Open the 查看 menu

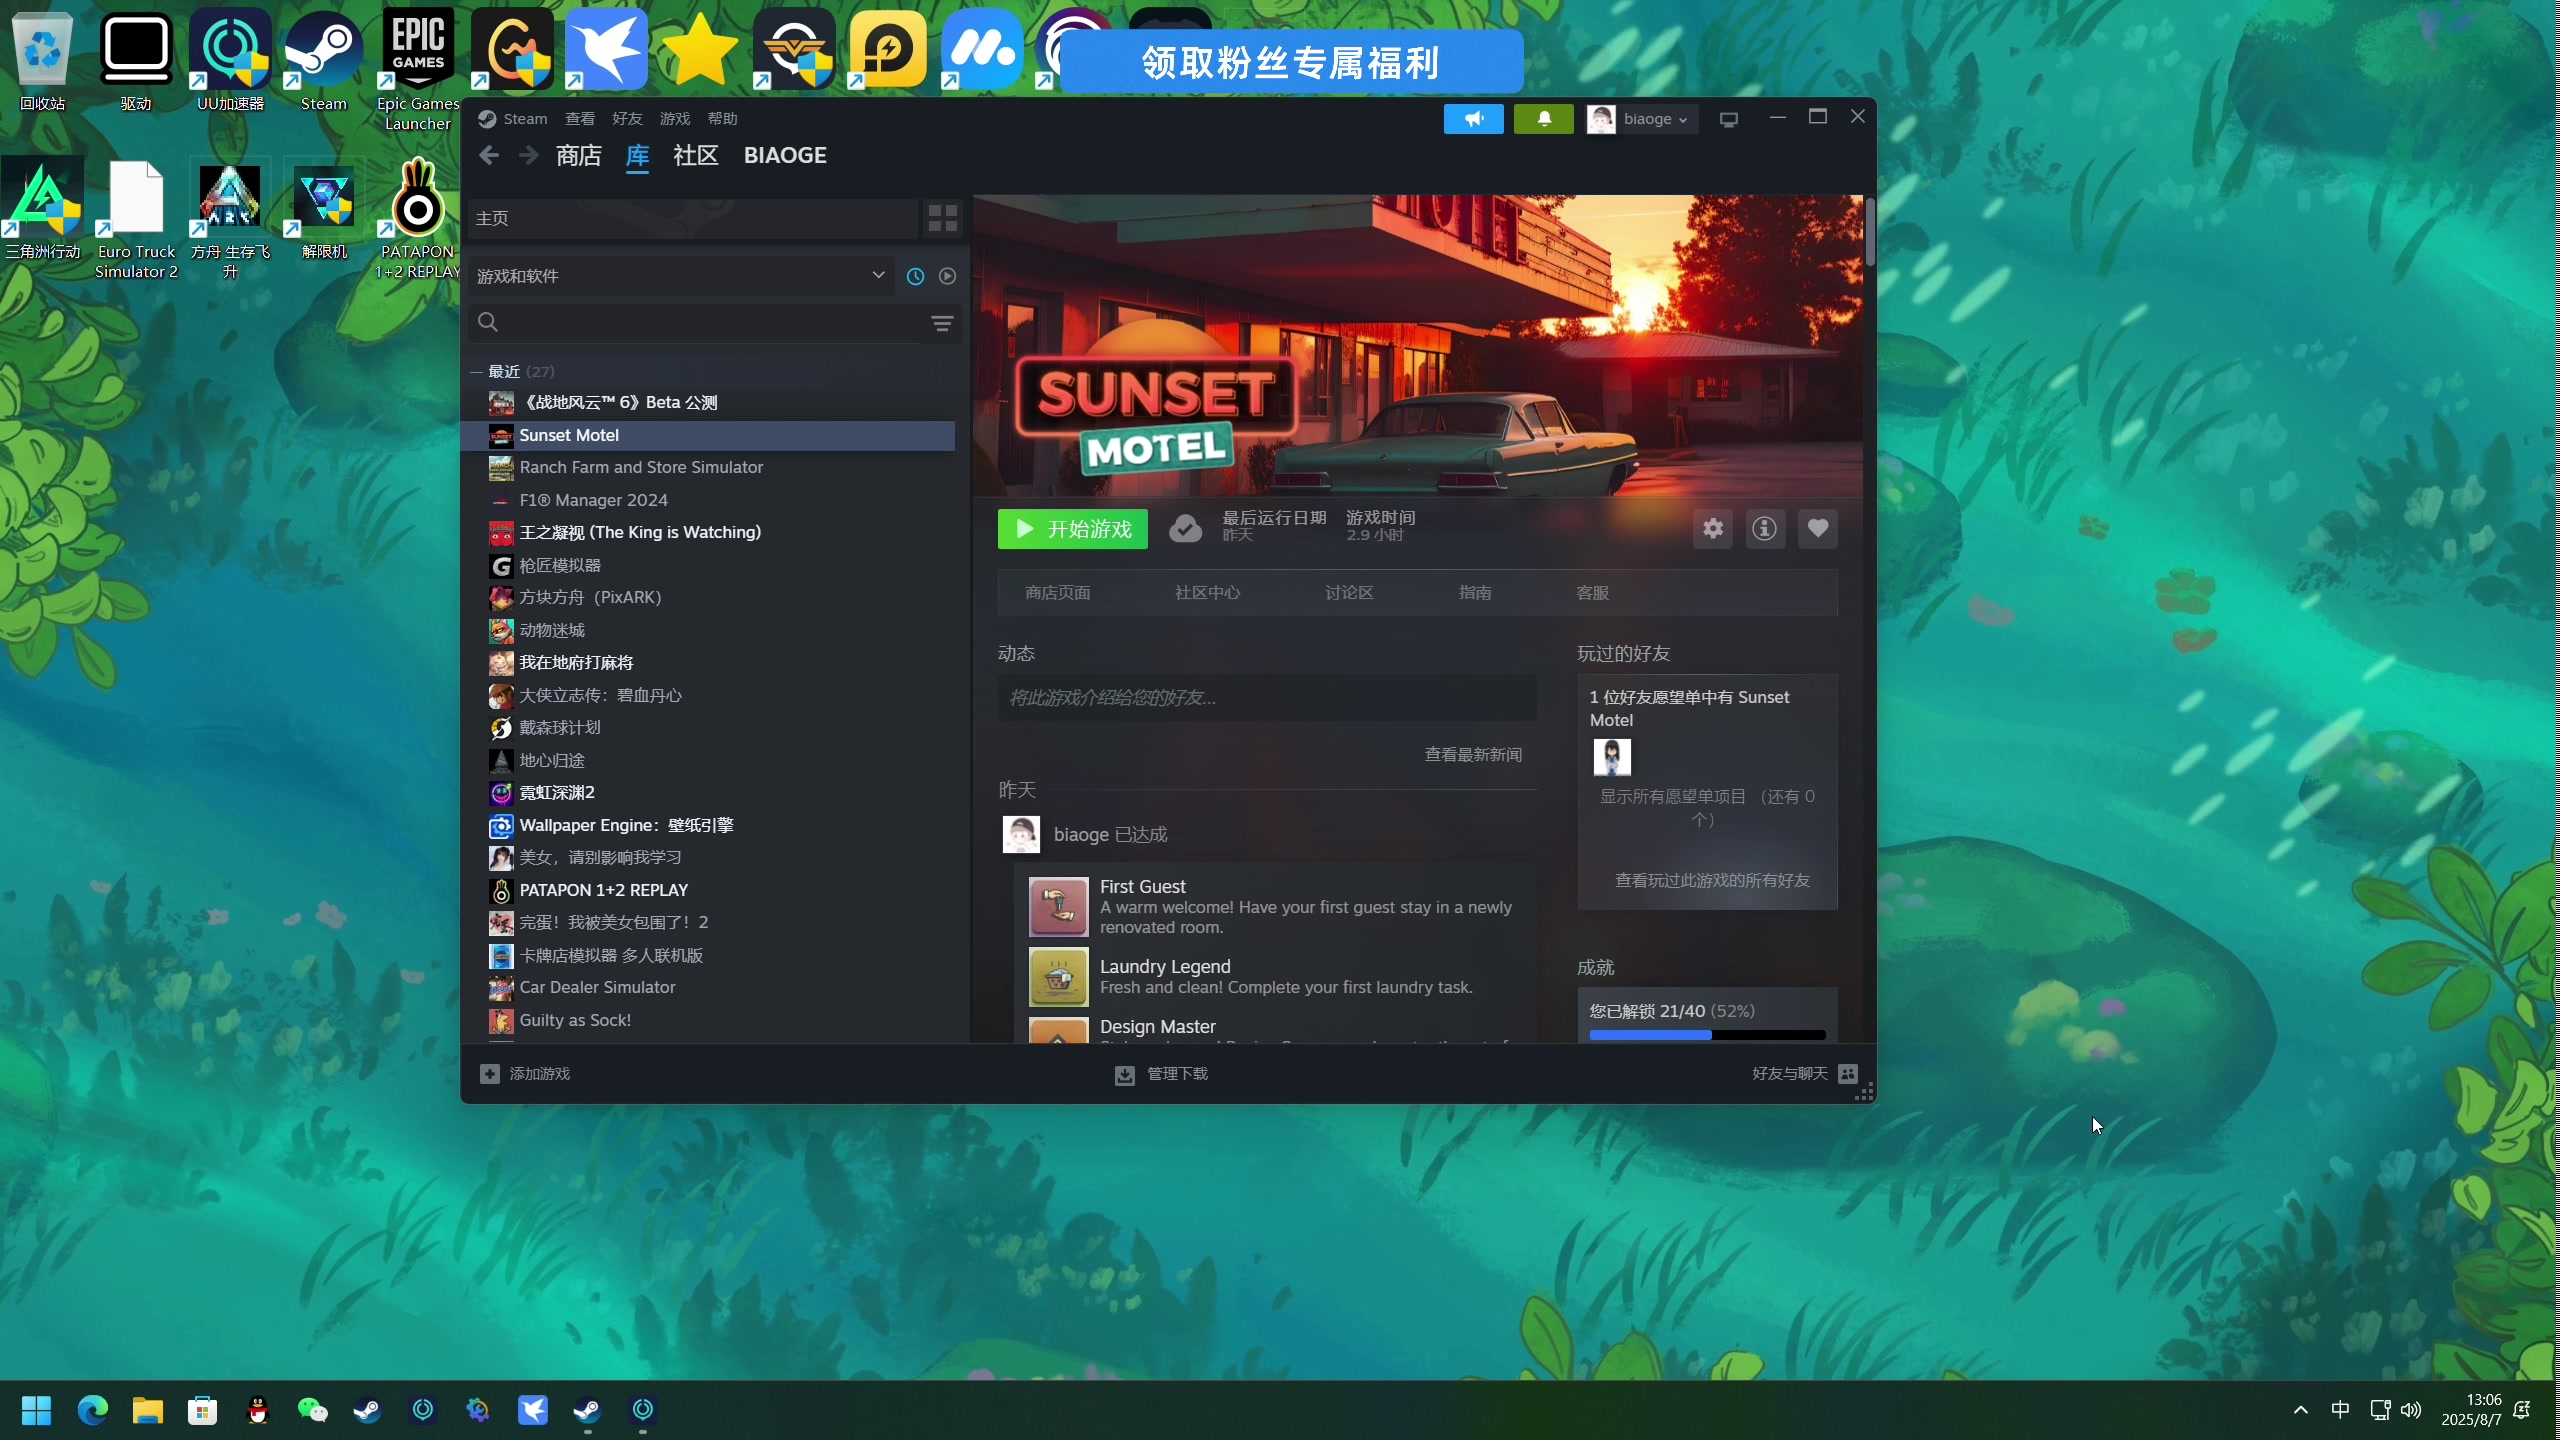click(580, 119)
